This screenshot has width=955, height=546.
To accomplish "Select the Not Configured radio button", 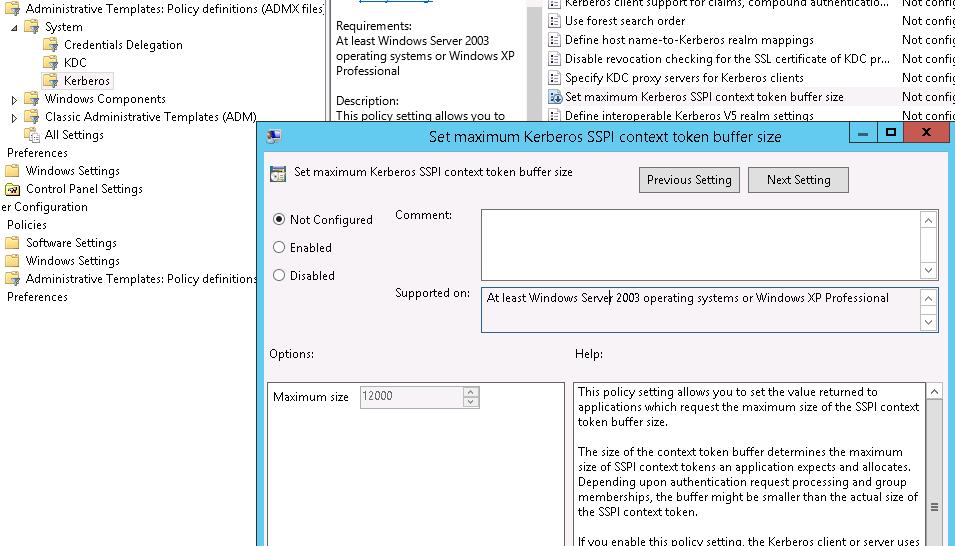I will click(x=279, y=220).
